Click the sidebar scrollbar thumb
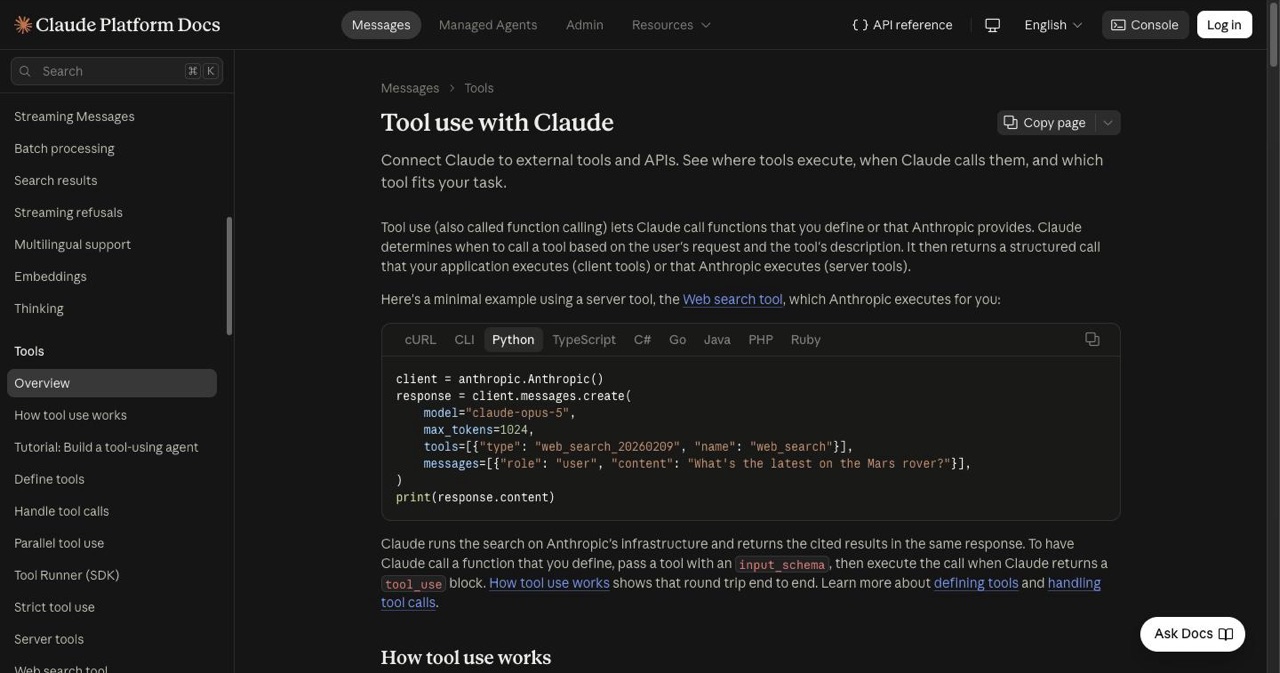The width and height of the screenshot is (1280, 673). [x=229, y=276]
